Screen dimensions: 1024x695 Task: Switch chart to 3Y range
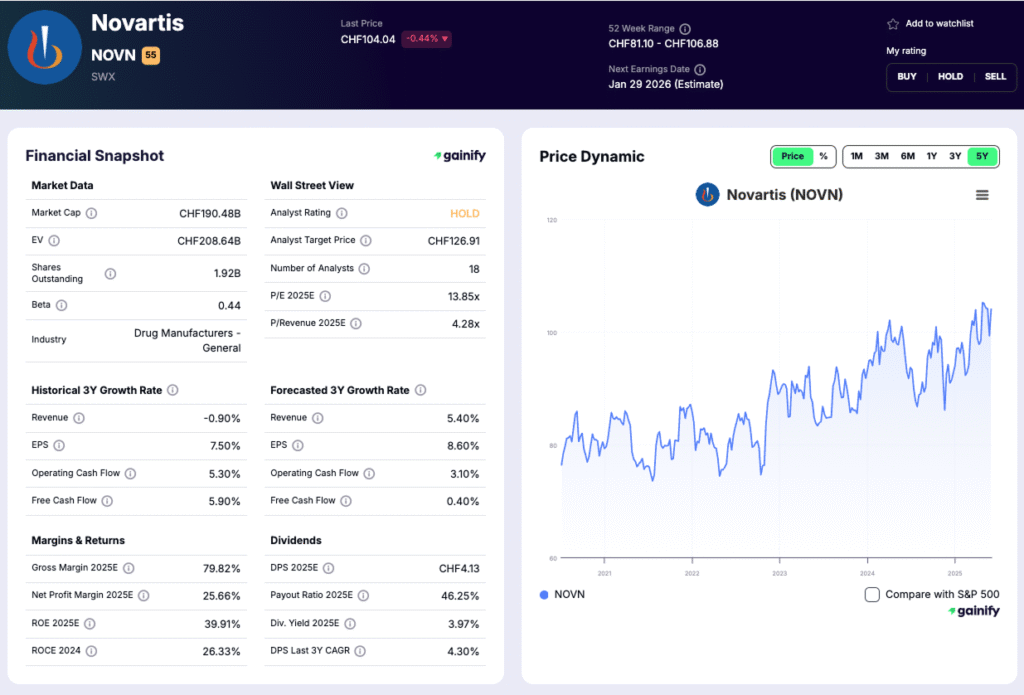[x=955, y=156]
